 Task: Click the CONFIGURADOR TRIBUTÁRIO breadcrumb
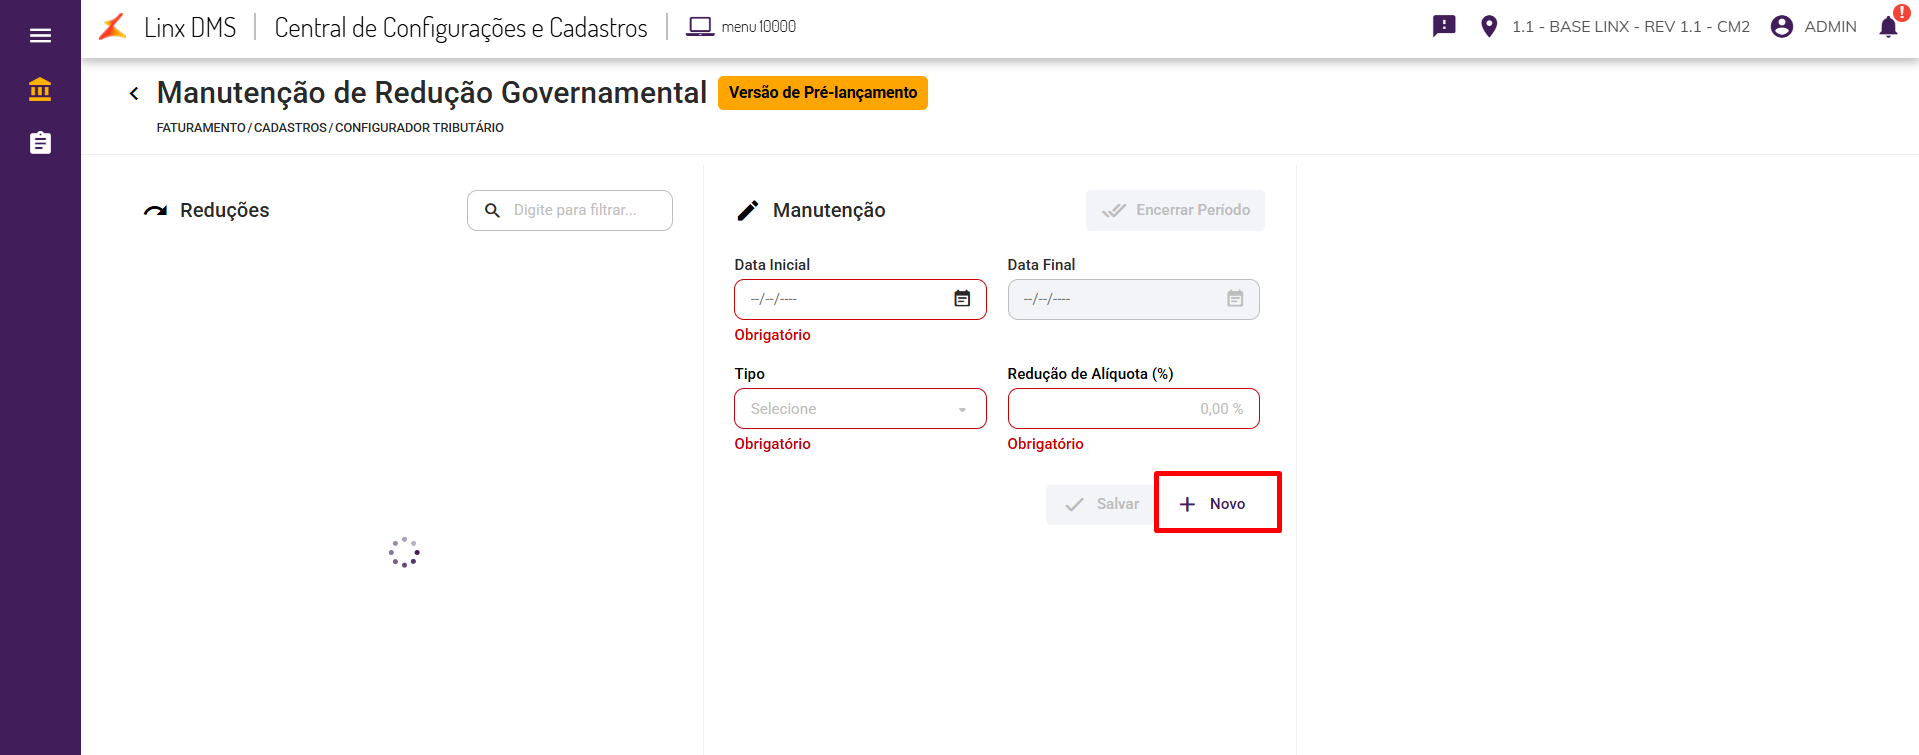tap(419, 128)
